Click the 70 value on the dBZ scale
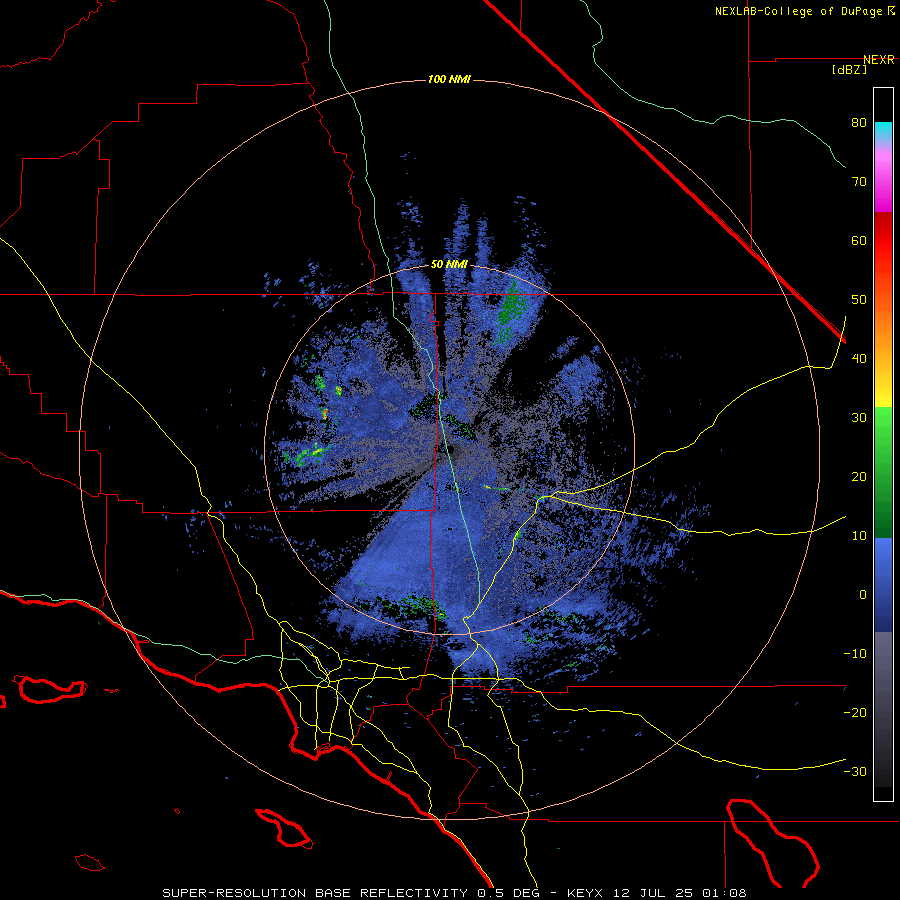The height and width of the screenshot is (900, 900). pos(859,181)
